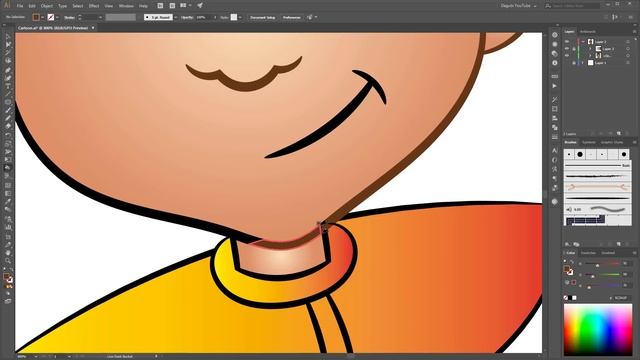Open the stroke weight dropdown
This screenshot has width=640, height=360.
100,17
